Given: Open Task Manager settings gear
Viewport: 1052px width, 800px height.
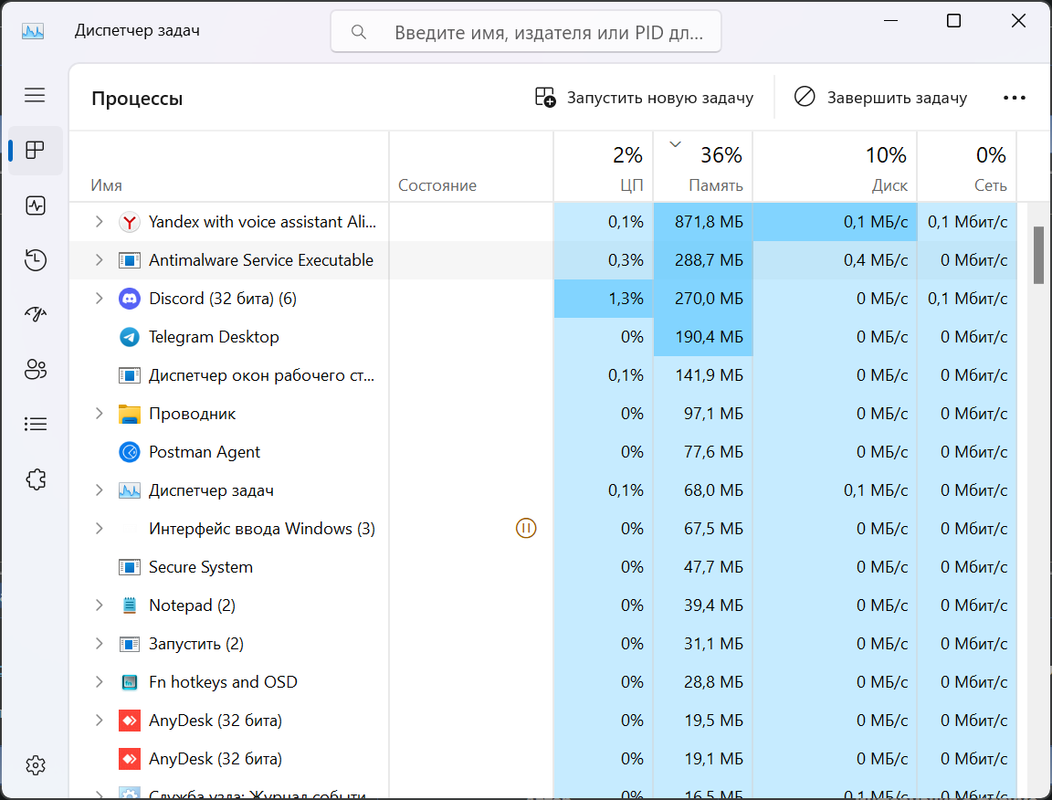Looking at the screenshot, I should click(35, 766).
